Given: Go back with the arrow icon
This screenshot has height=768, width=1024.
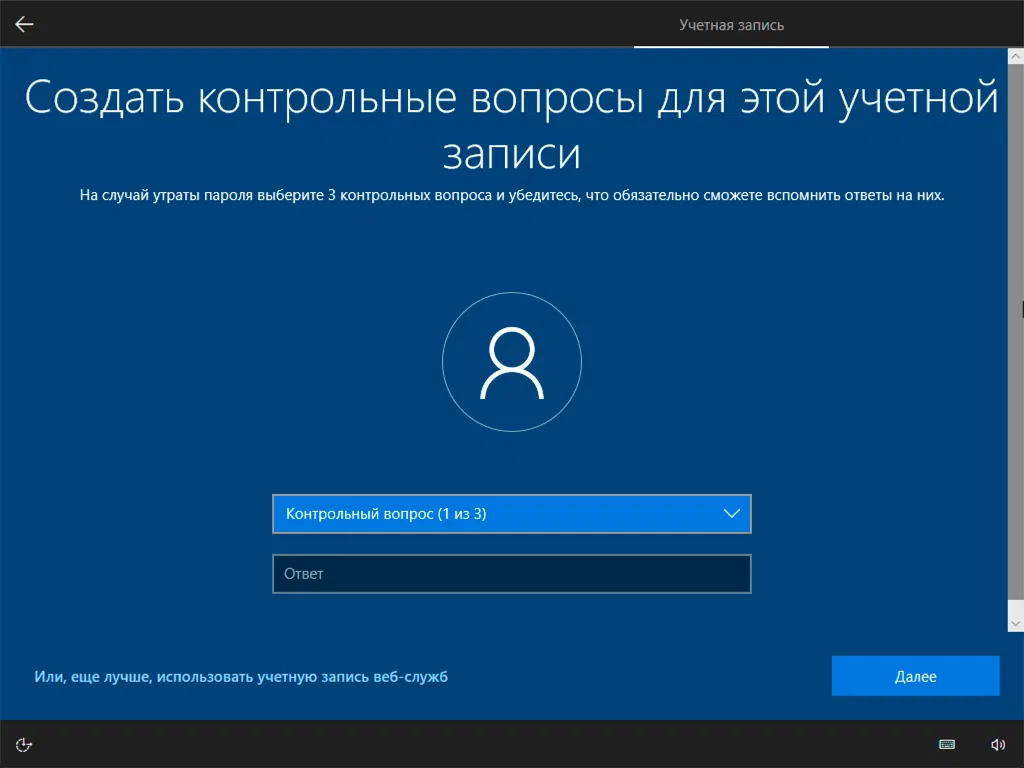Looking at the screenshot, I should (24, 25).
